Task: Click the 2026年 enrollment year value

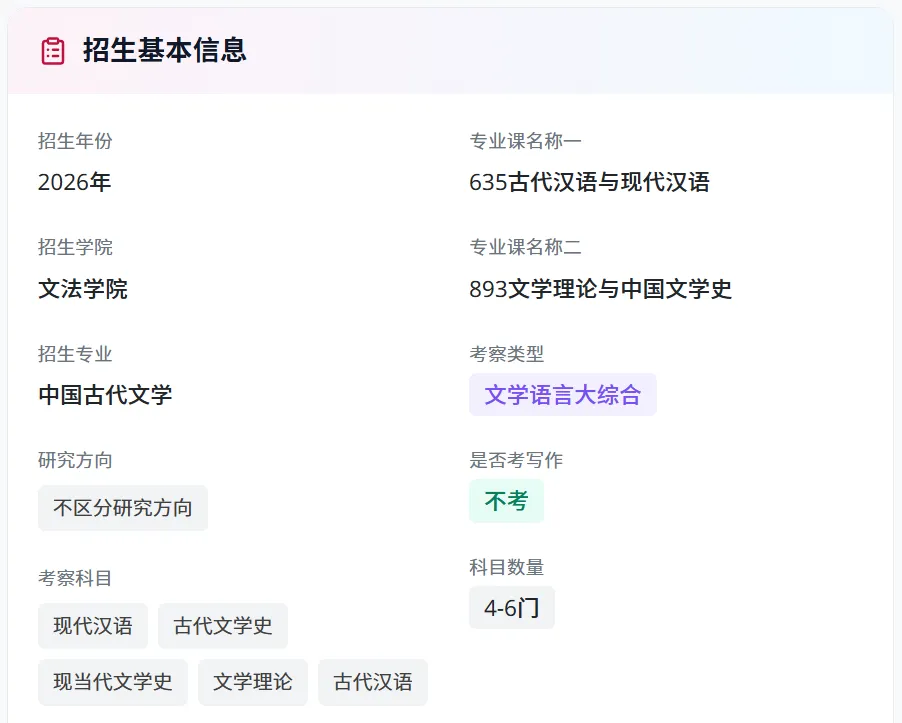Action: pos(74,182)
